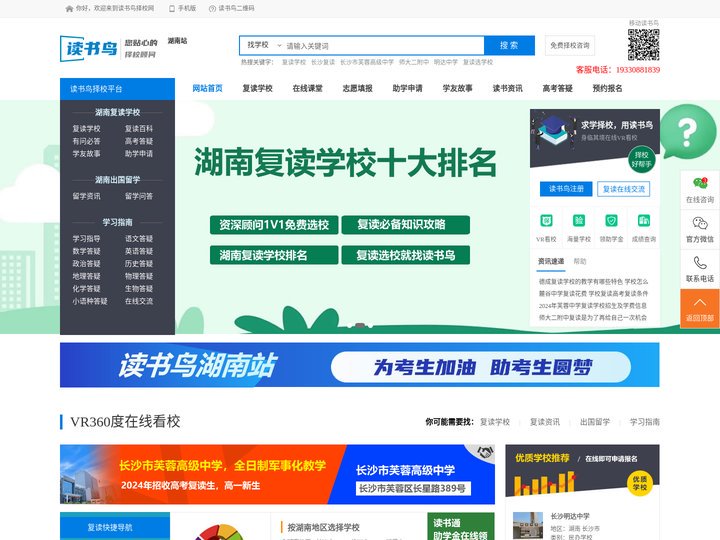Open 读书资讯 in the top navigation
720x540 pixels.
point(507,88)
